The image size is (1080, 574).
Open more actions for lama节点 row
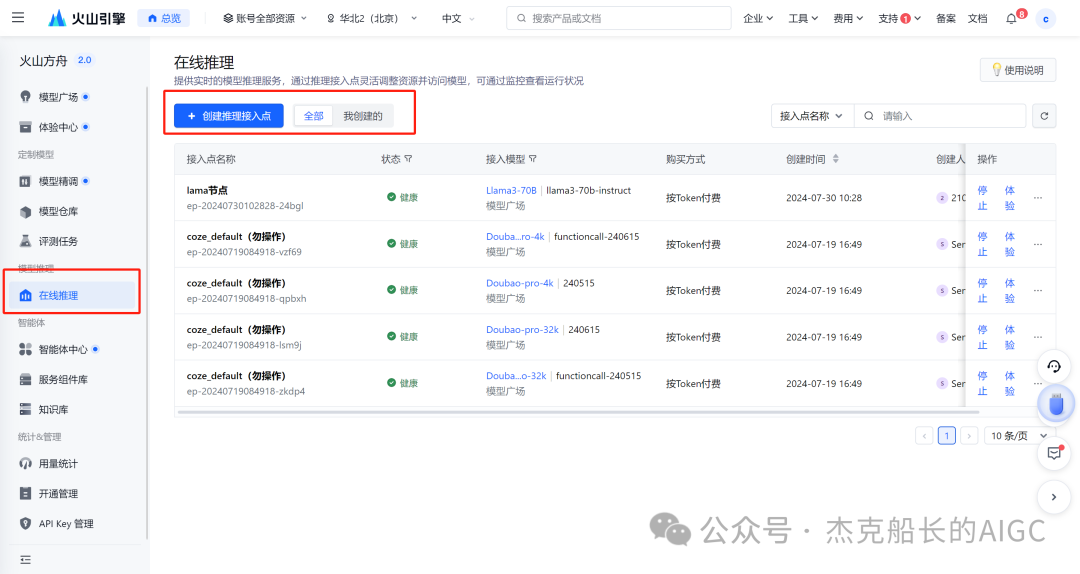click(1038, 198)
